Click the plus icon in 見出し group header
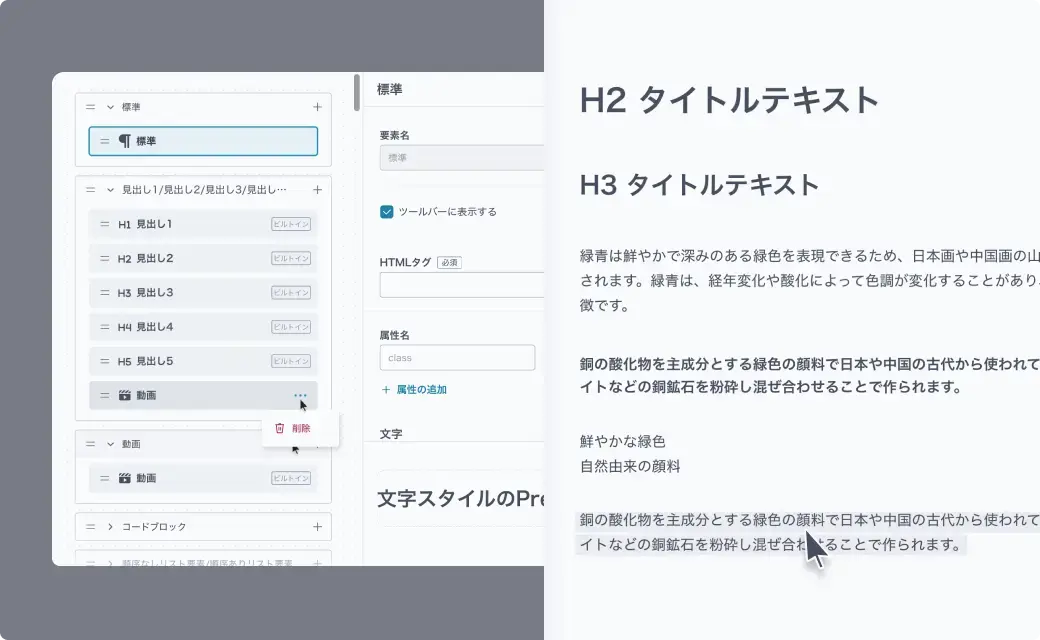Screen dimensions: 1040x640 click(317, 190)
